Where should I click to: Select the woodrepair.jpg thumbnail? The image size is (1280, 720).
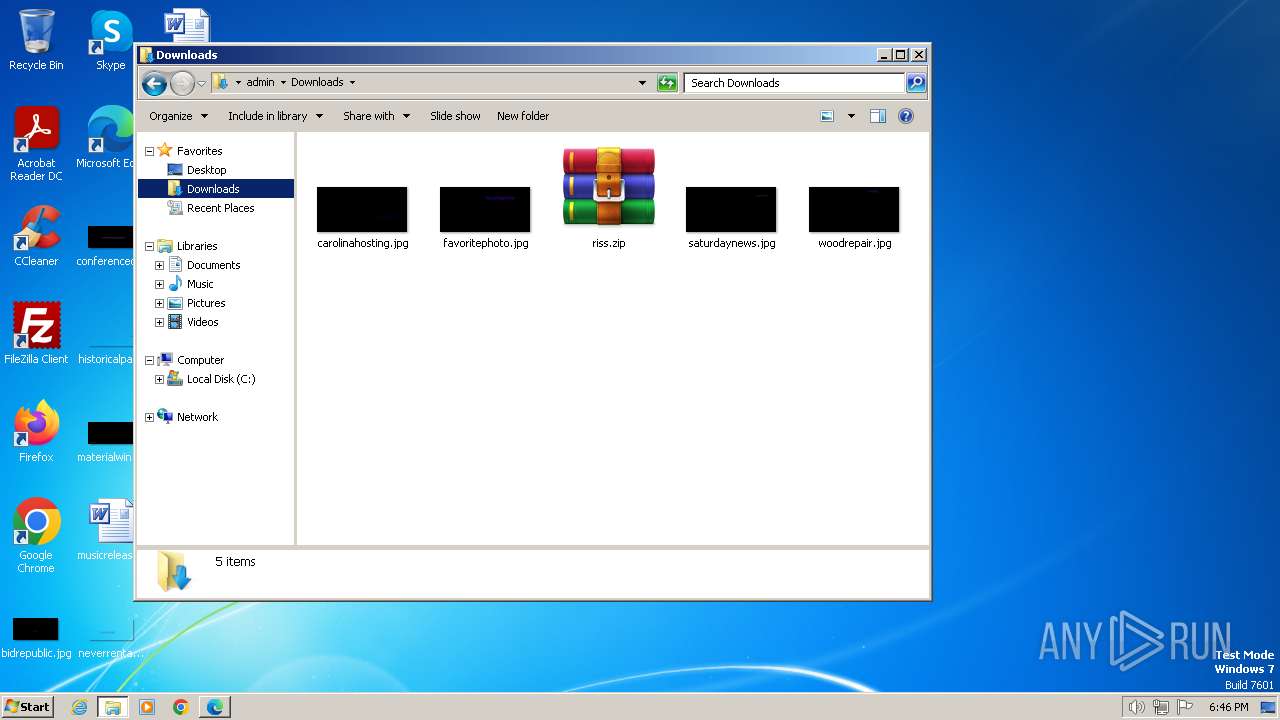[854, 209]
